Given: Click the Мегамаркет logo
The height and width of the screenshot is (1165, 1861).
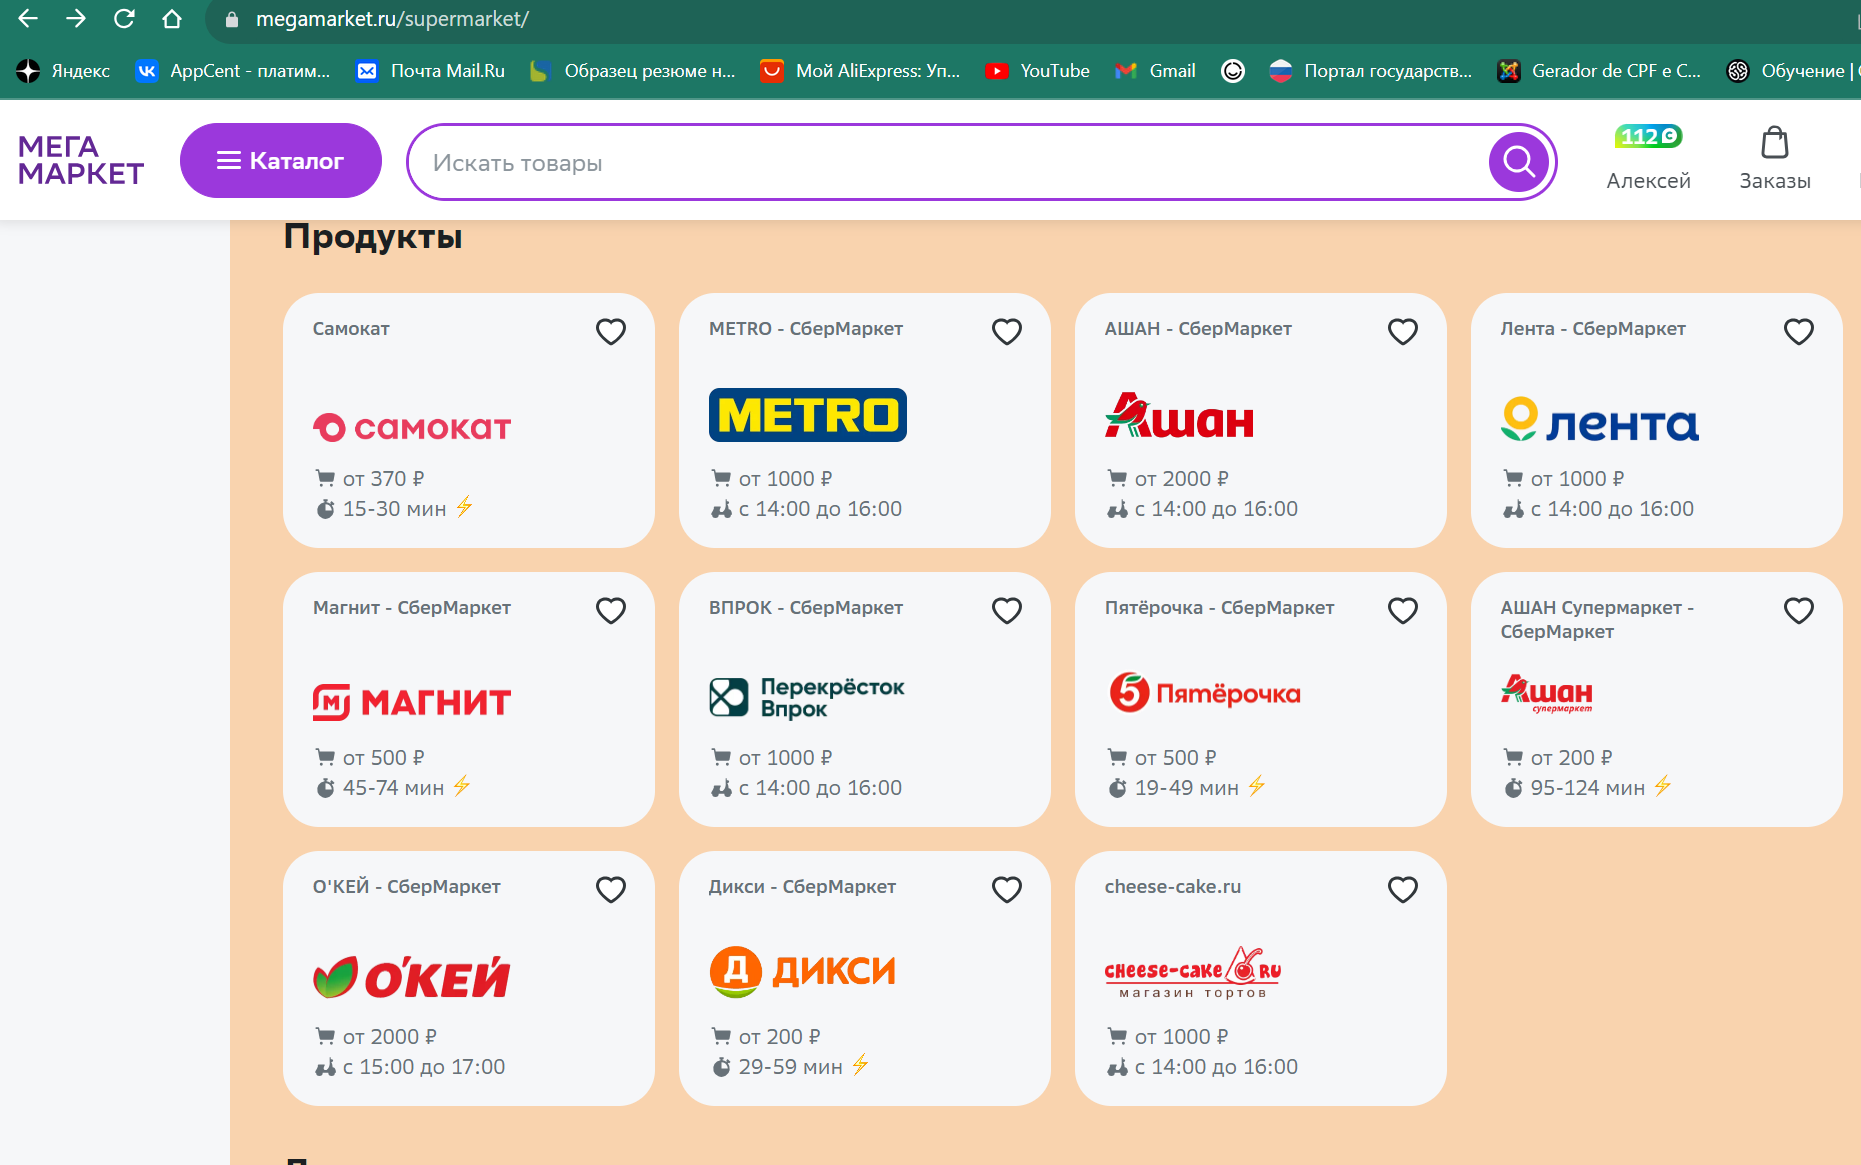Looking at the screenshot, I should tap(81, 160).
